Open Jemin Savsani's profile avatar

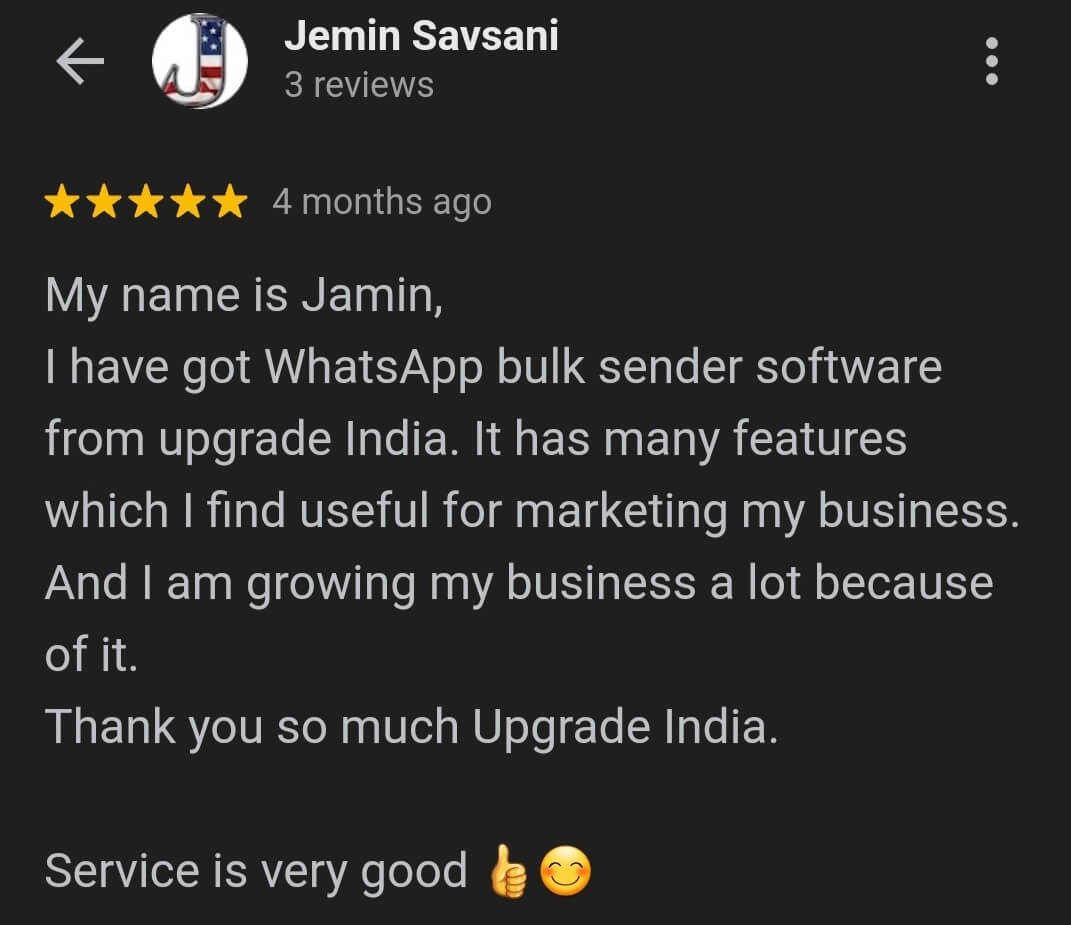(199, 61)
